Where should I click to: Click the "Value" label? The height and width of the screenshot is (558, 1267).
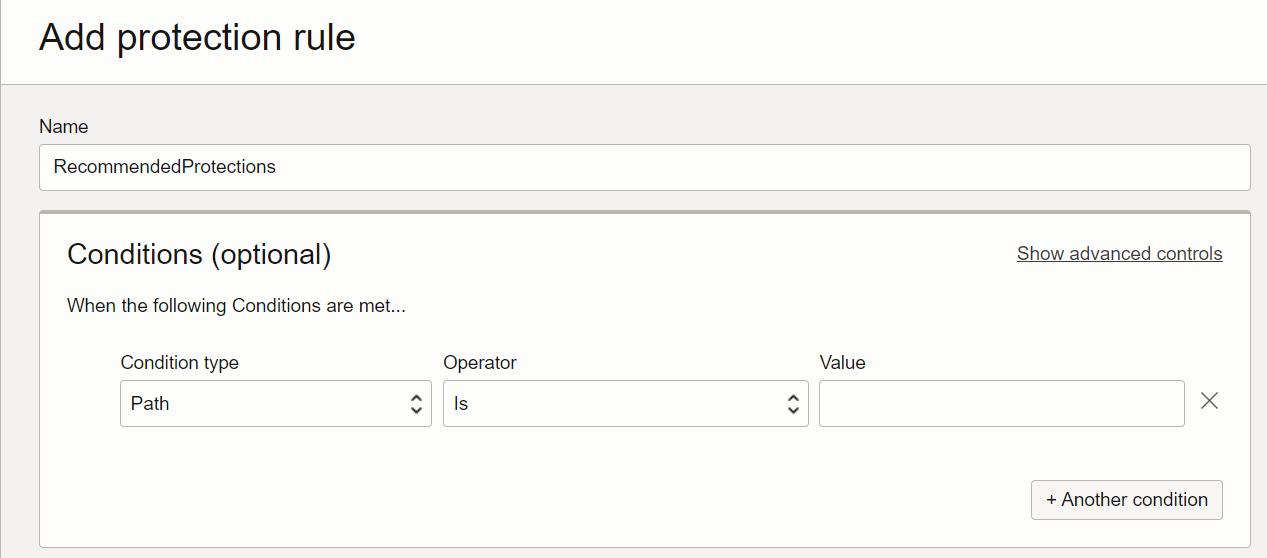point(842,363)
